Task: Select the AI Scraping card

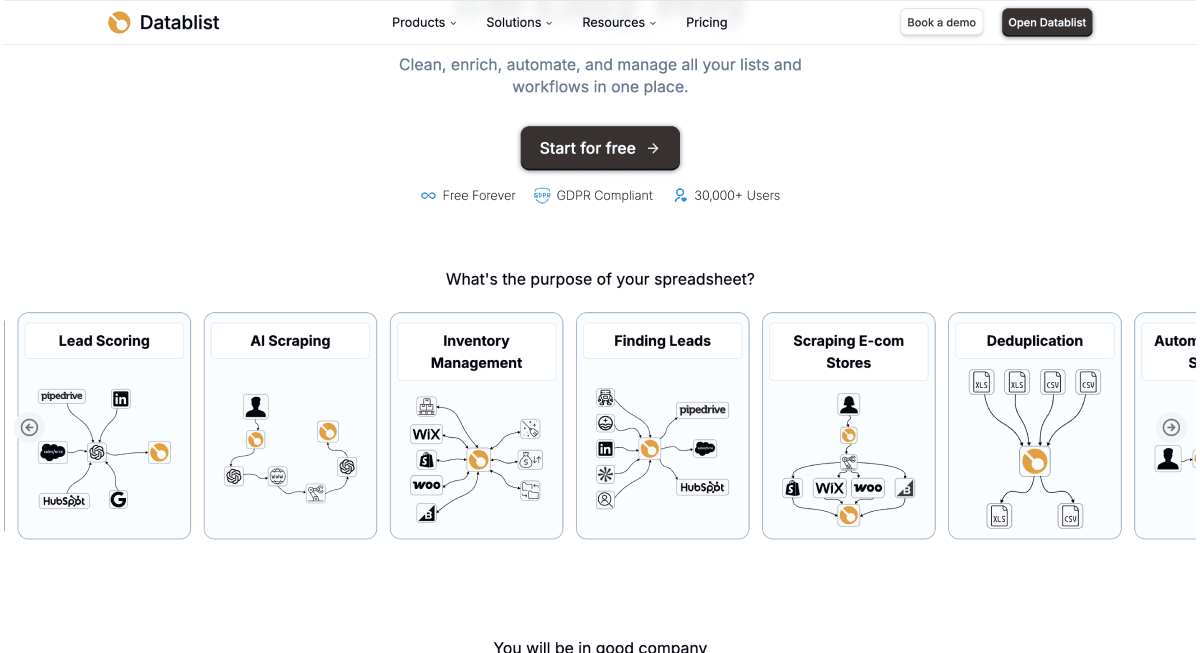Action: point(290,426)
